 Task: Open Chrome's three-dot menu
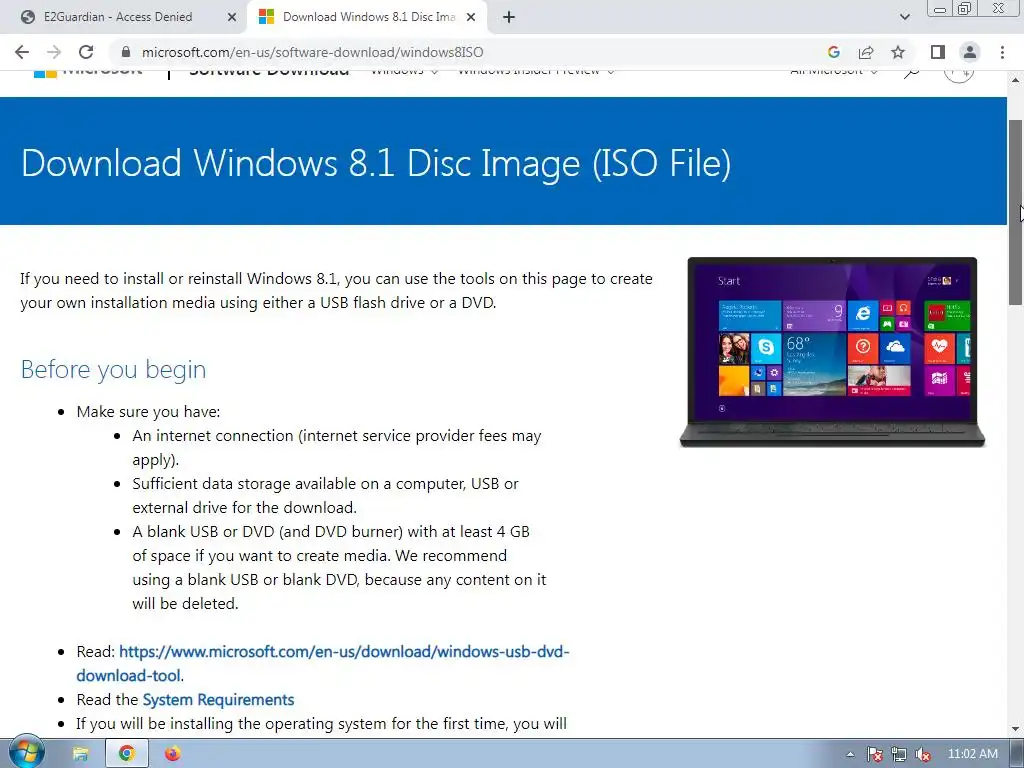tap(1002, 52)
